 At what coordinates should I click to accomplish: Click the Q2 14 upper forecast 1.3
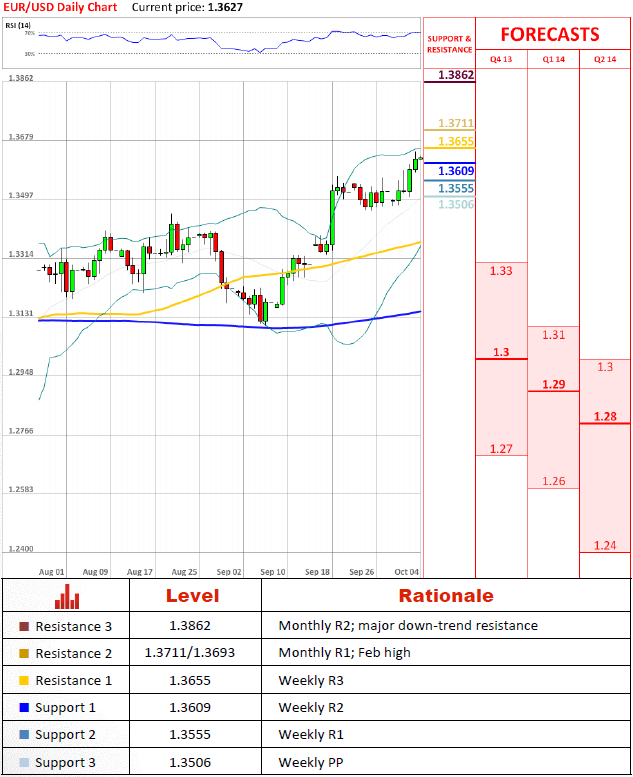[605, 367]
